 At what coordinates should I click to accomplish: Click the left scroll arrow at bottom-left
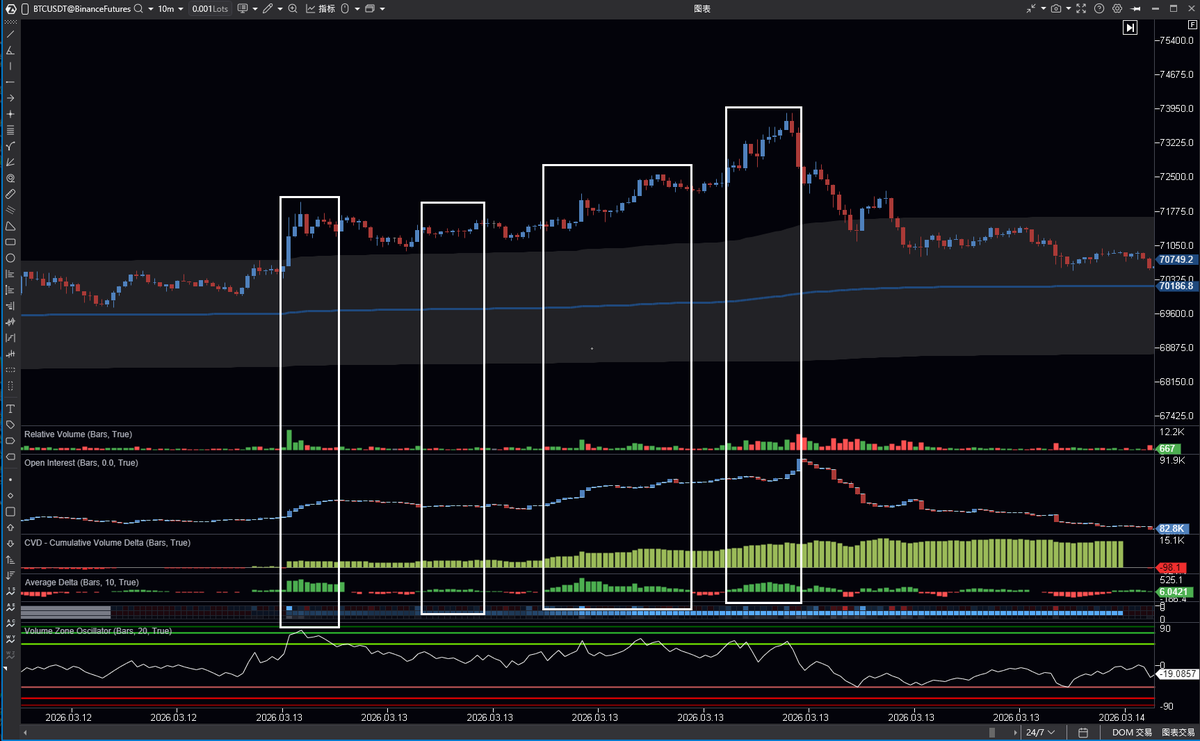(x=25, y=734)
